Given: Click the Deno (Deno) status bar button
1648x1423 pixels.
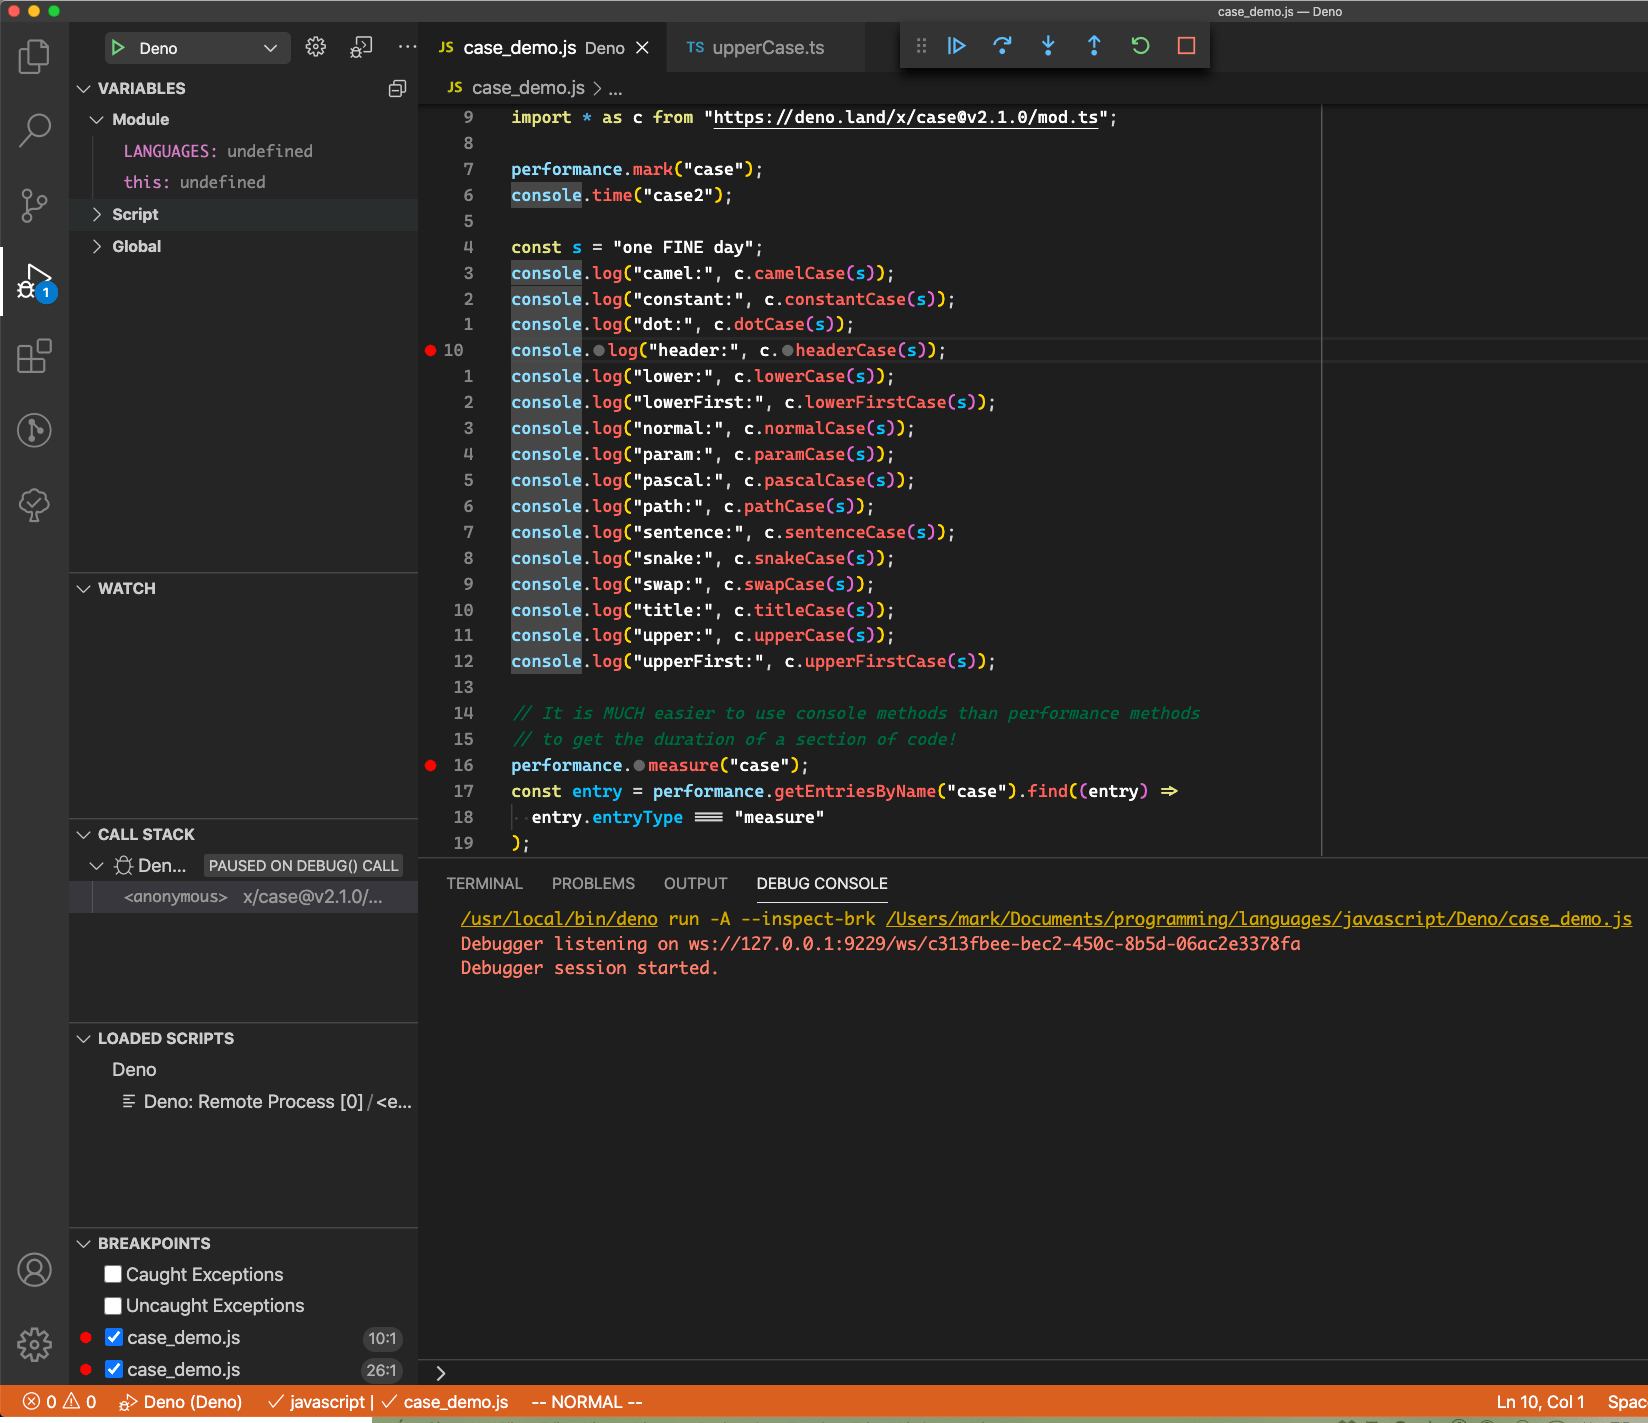Looking at the screenshot, I should tap(180, 1401).
